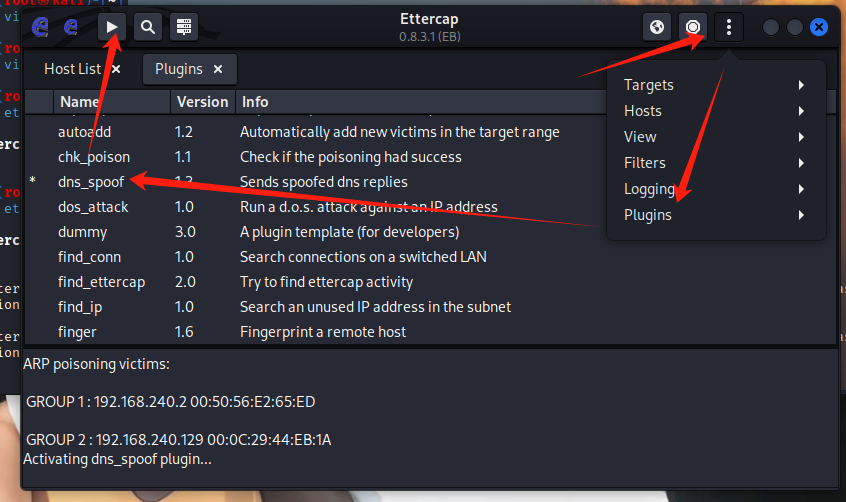Screen dimensions: 846x502
Task: Click the globe MITM menu icon
Action: click(657, 27)
